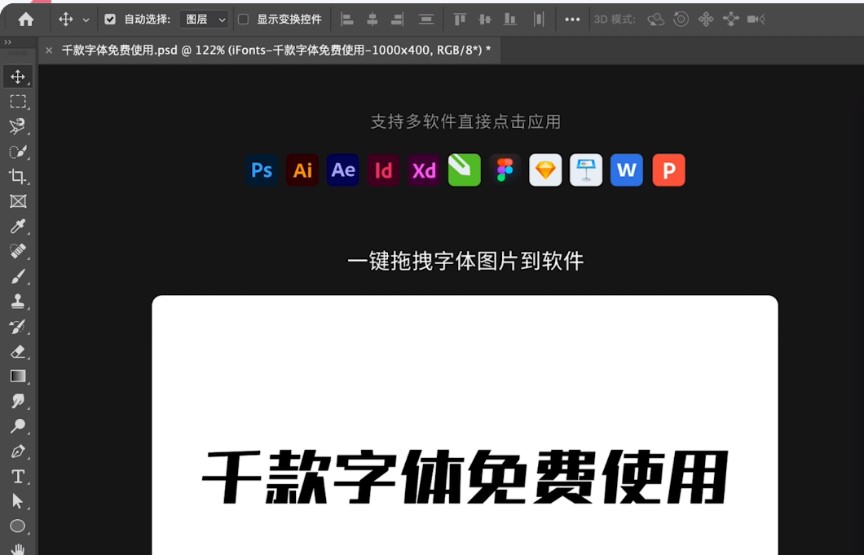
Task: Select the Lasso tool
Action: (18, 126)
